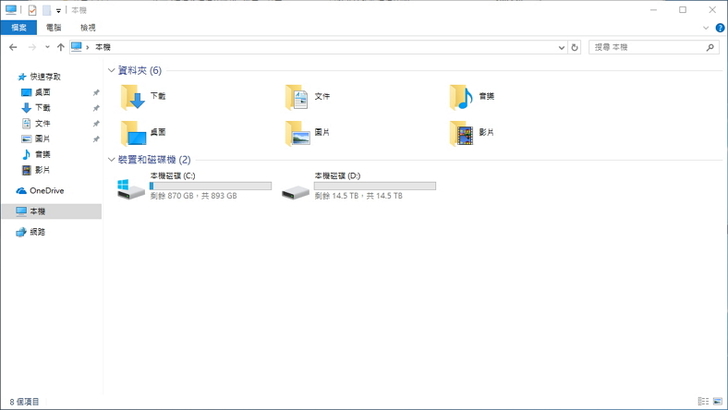
Task: Go back with the left arrow button
Action: [x=13, y=47]
